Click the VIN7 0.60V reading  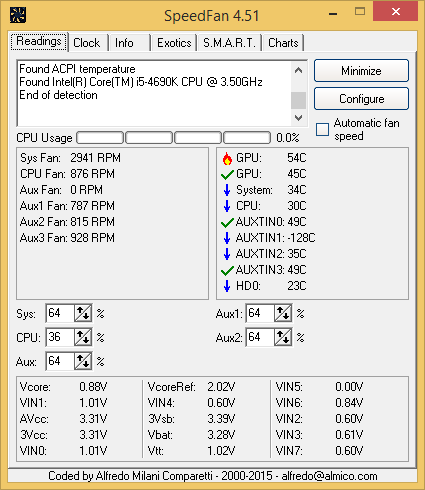coord(319,451)
